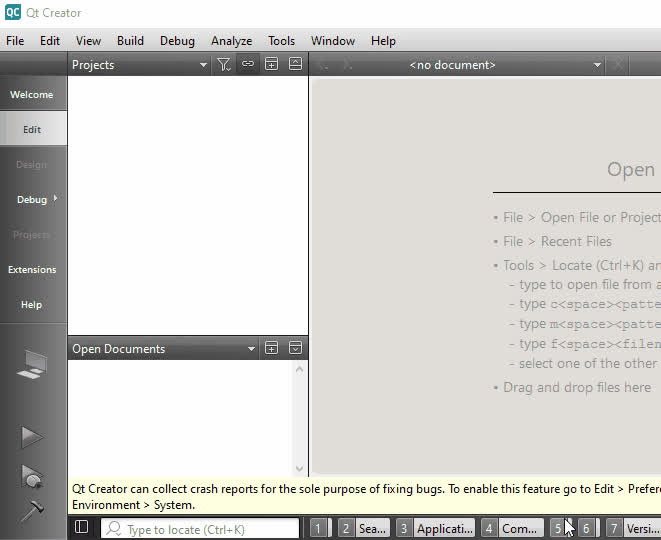Click the Qt Creator title bar logo
The width and height of the screenshot is (661, 540).
click(x=13, y=12)
